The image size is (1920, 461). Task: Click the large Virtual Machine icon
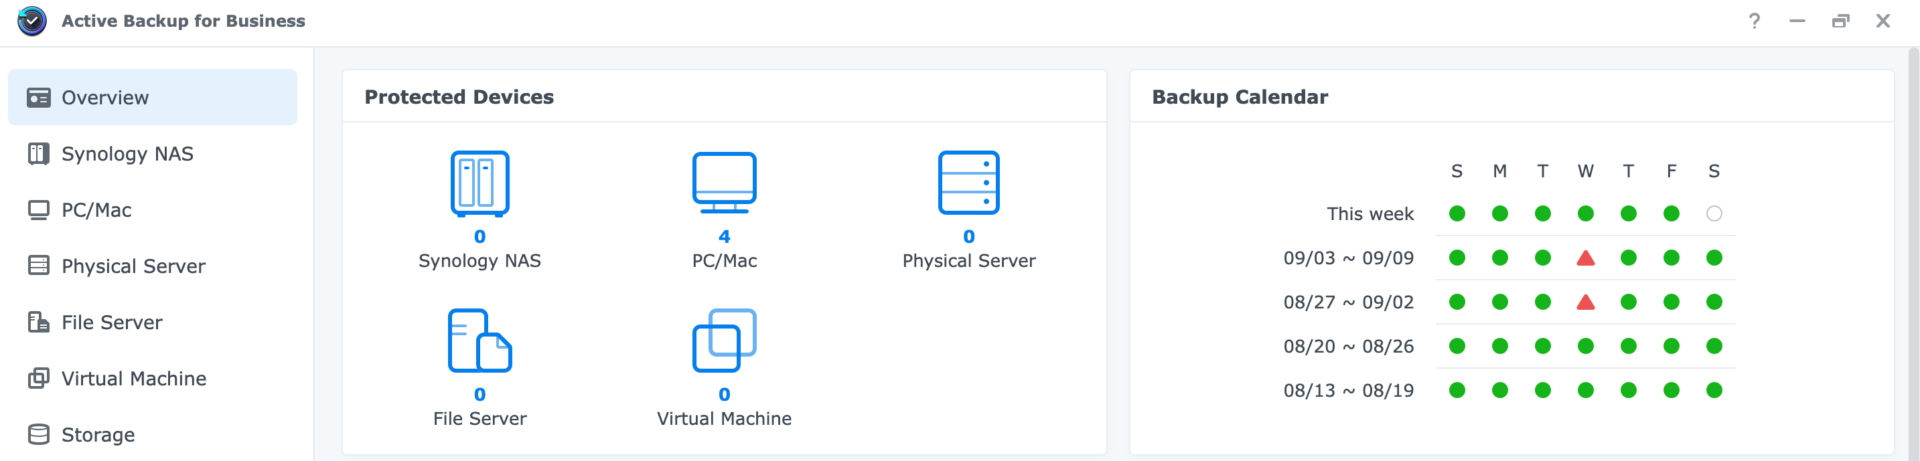click(724, 341)
